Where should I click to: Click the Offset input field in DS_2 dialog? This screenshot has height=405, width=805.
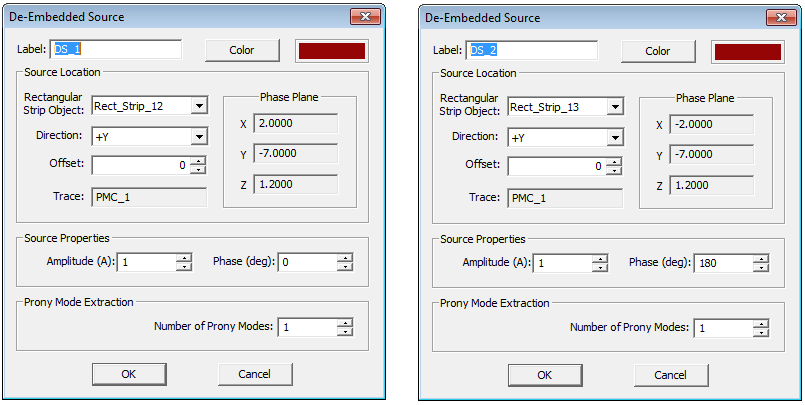coord(557,166)
